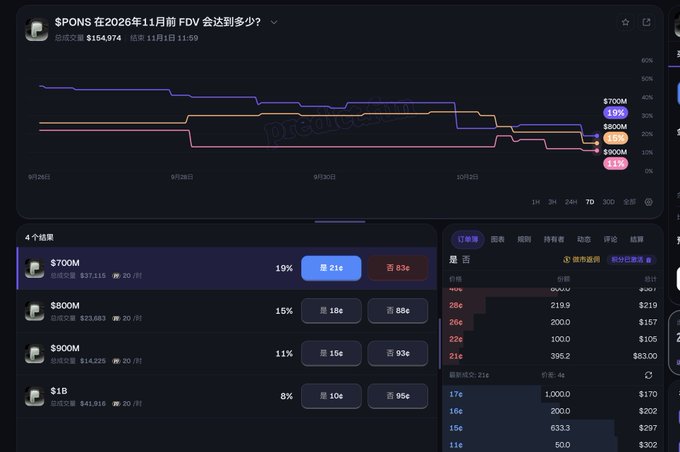Select the 17¢ bid row in order book
680x452 pixels.
(553, 394)
